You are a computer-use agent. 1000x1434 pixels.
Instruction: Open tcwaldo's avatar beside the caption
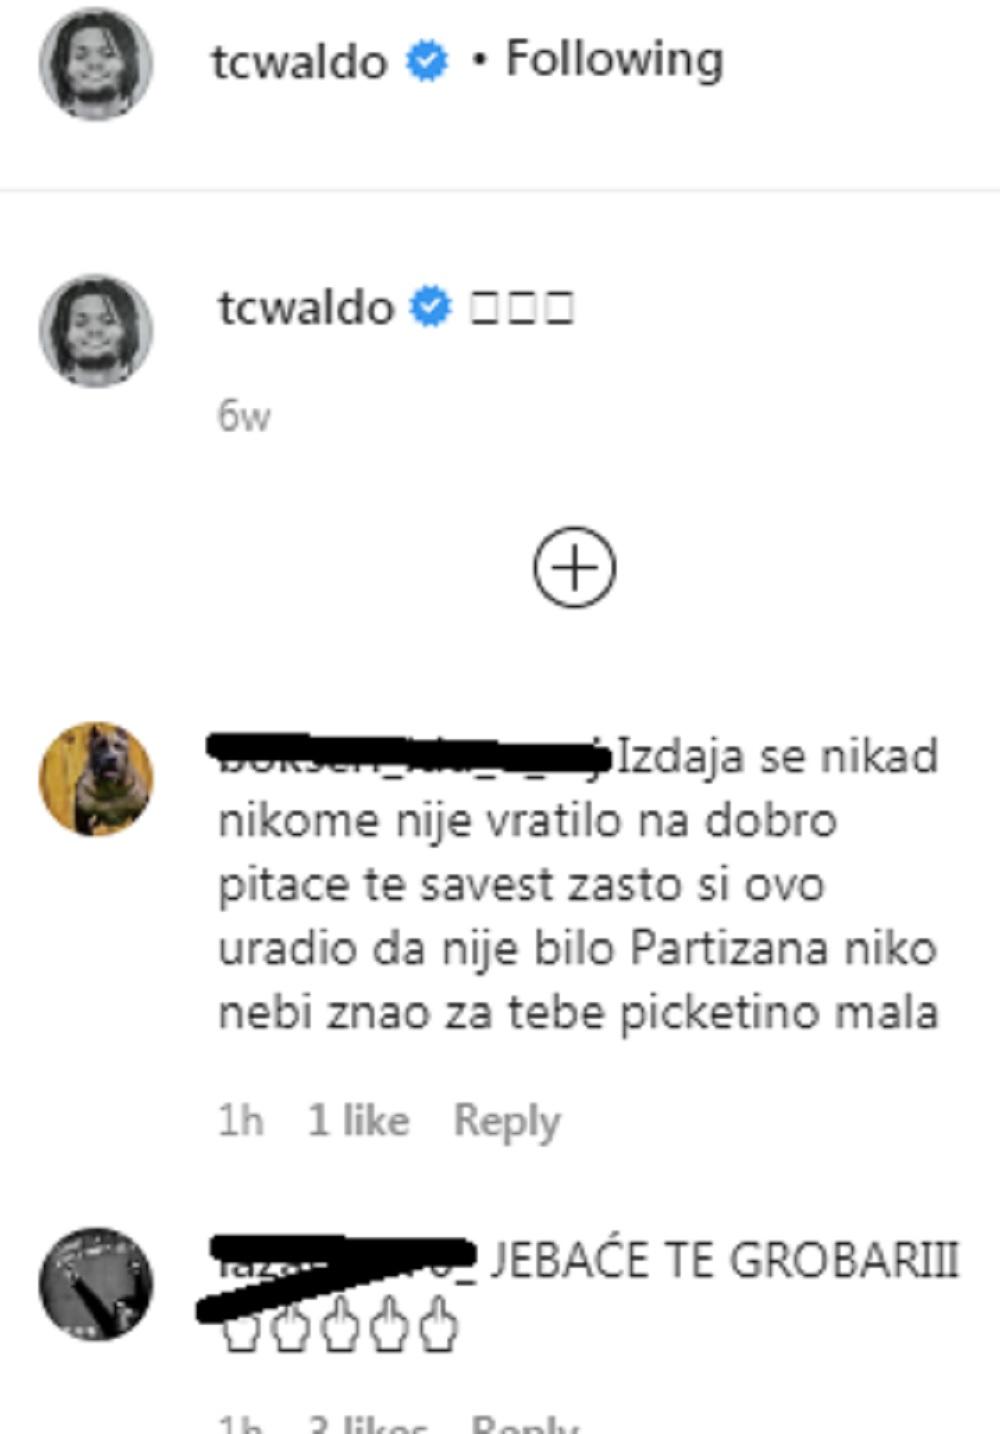tap(95, 330)
